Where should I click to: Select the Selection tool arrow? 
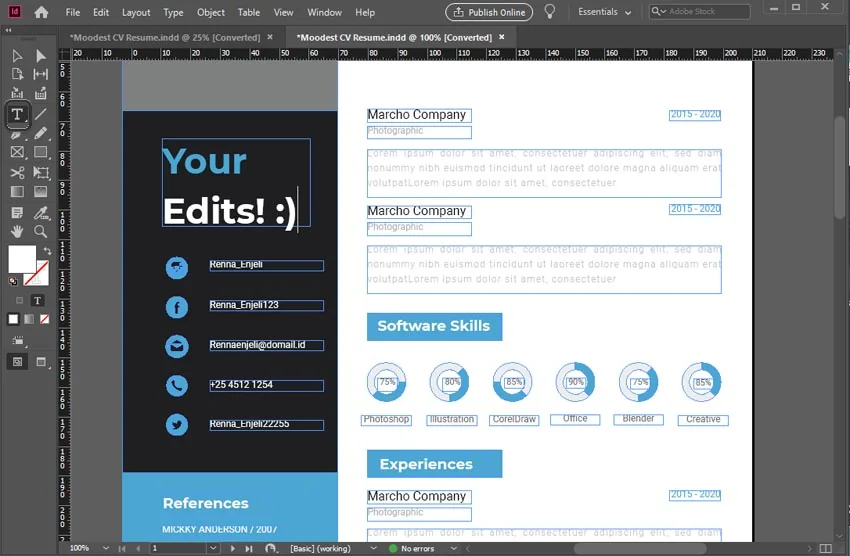(17, 56)
